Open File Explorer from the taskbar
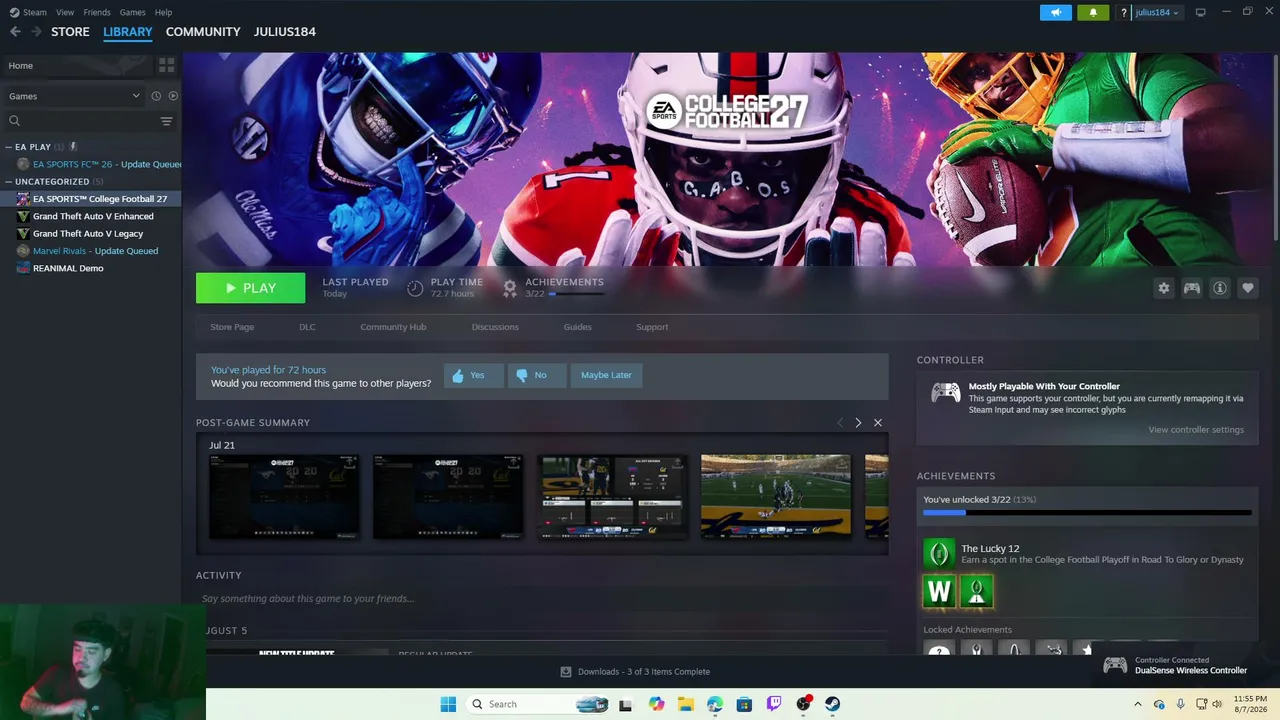The height and width of the screenshot is (720, 1280). pyautogui.click(x=685, y=704)
